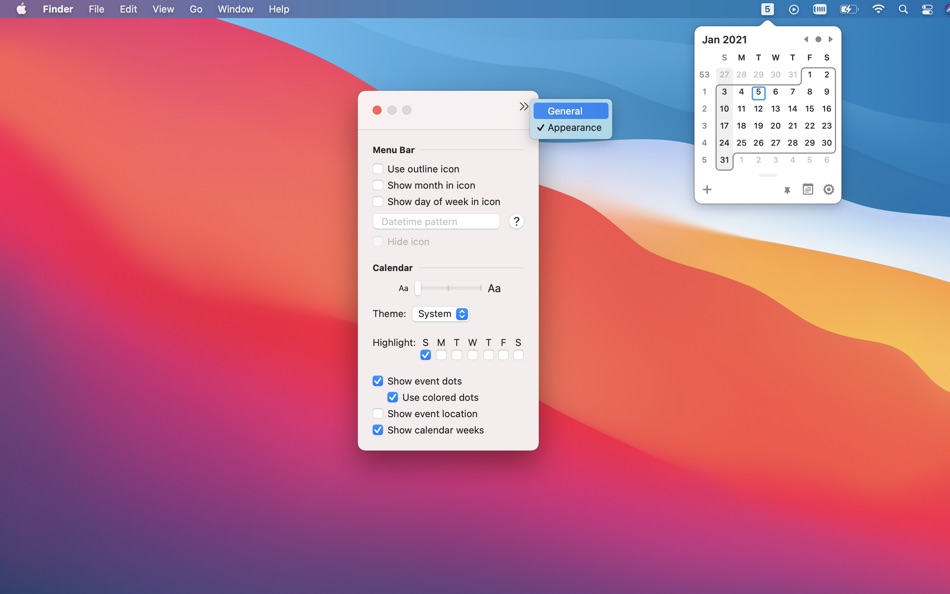Open the Help menu
This screenshot has width=950, height=594.
coord(279,9)
